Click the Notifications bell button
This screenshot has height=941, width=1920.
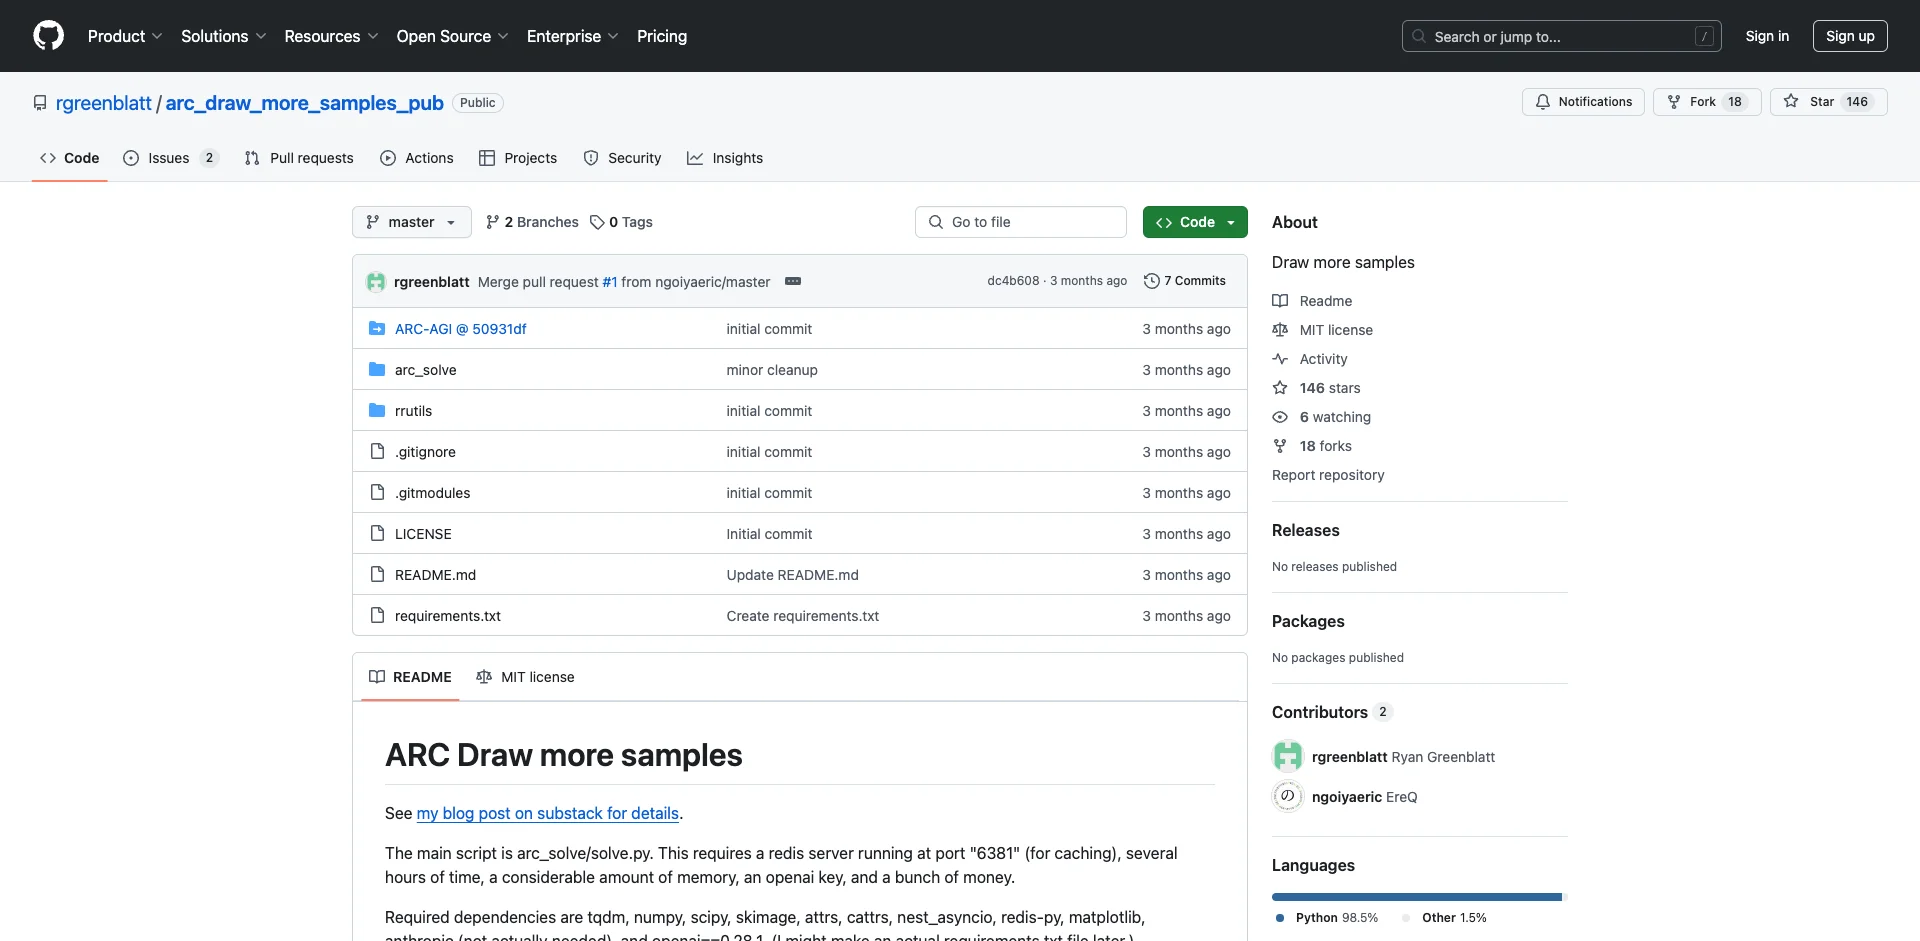pos(1583,102)
